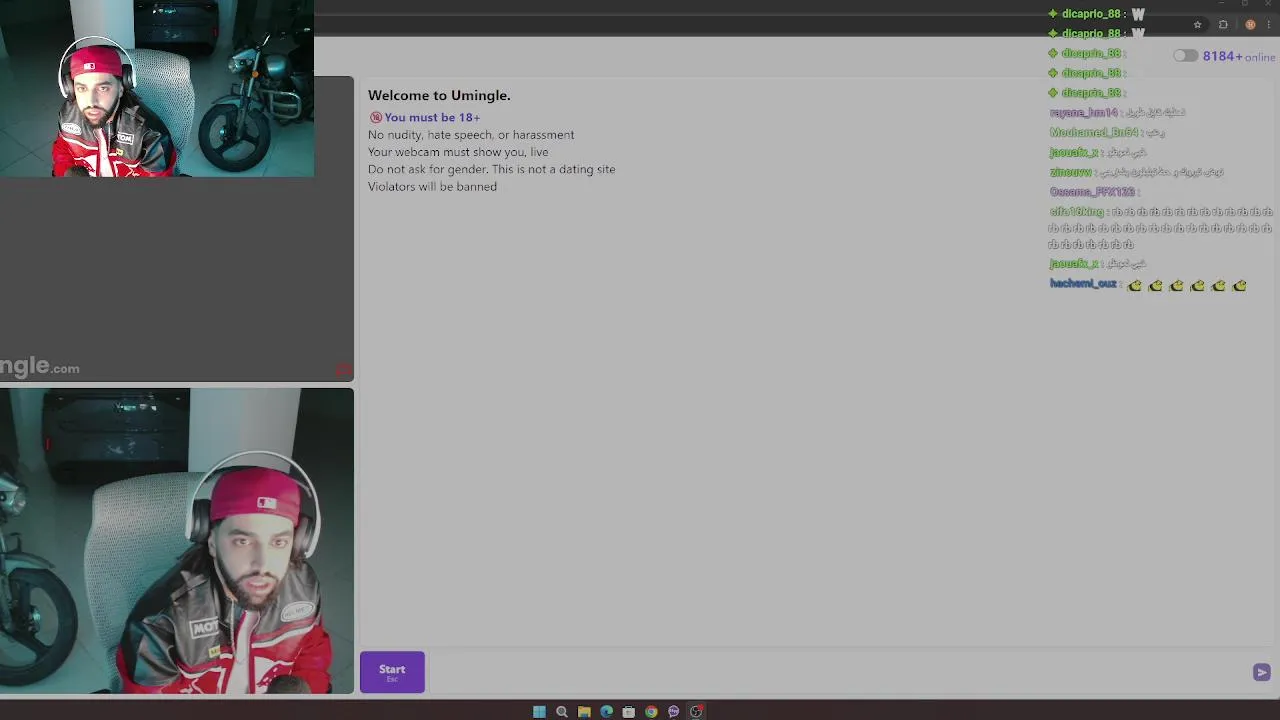The image size is (1280, 720).
Task: Open Windows taskbar Search
Action: [x=562, y=712]
